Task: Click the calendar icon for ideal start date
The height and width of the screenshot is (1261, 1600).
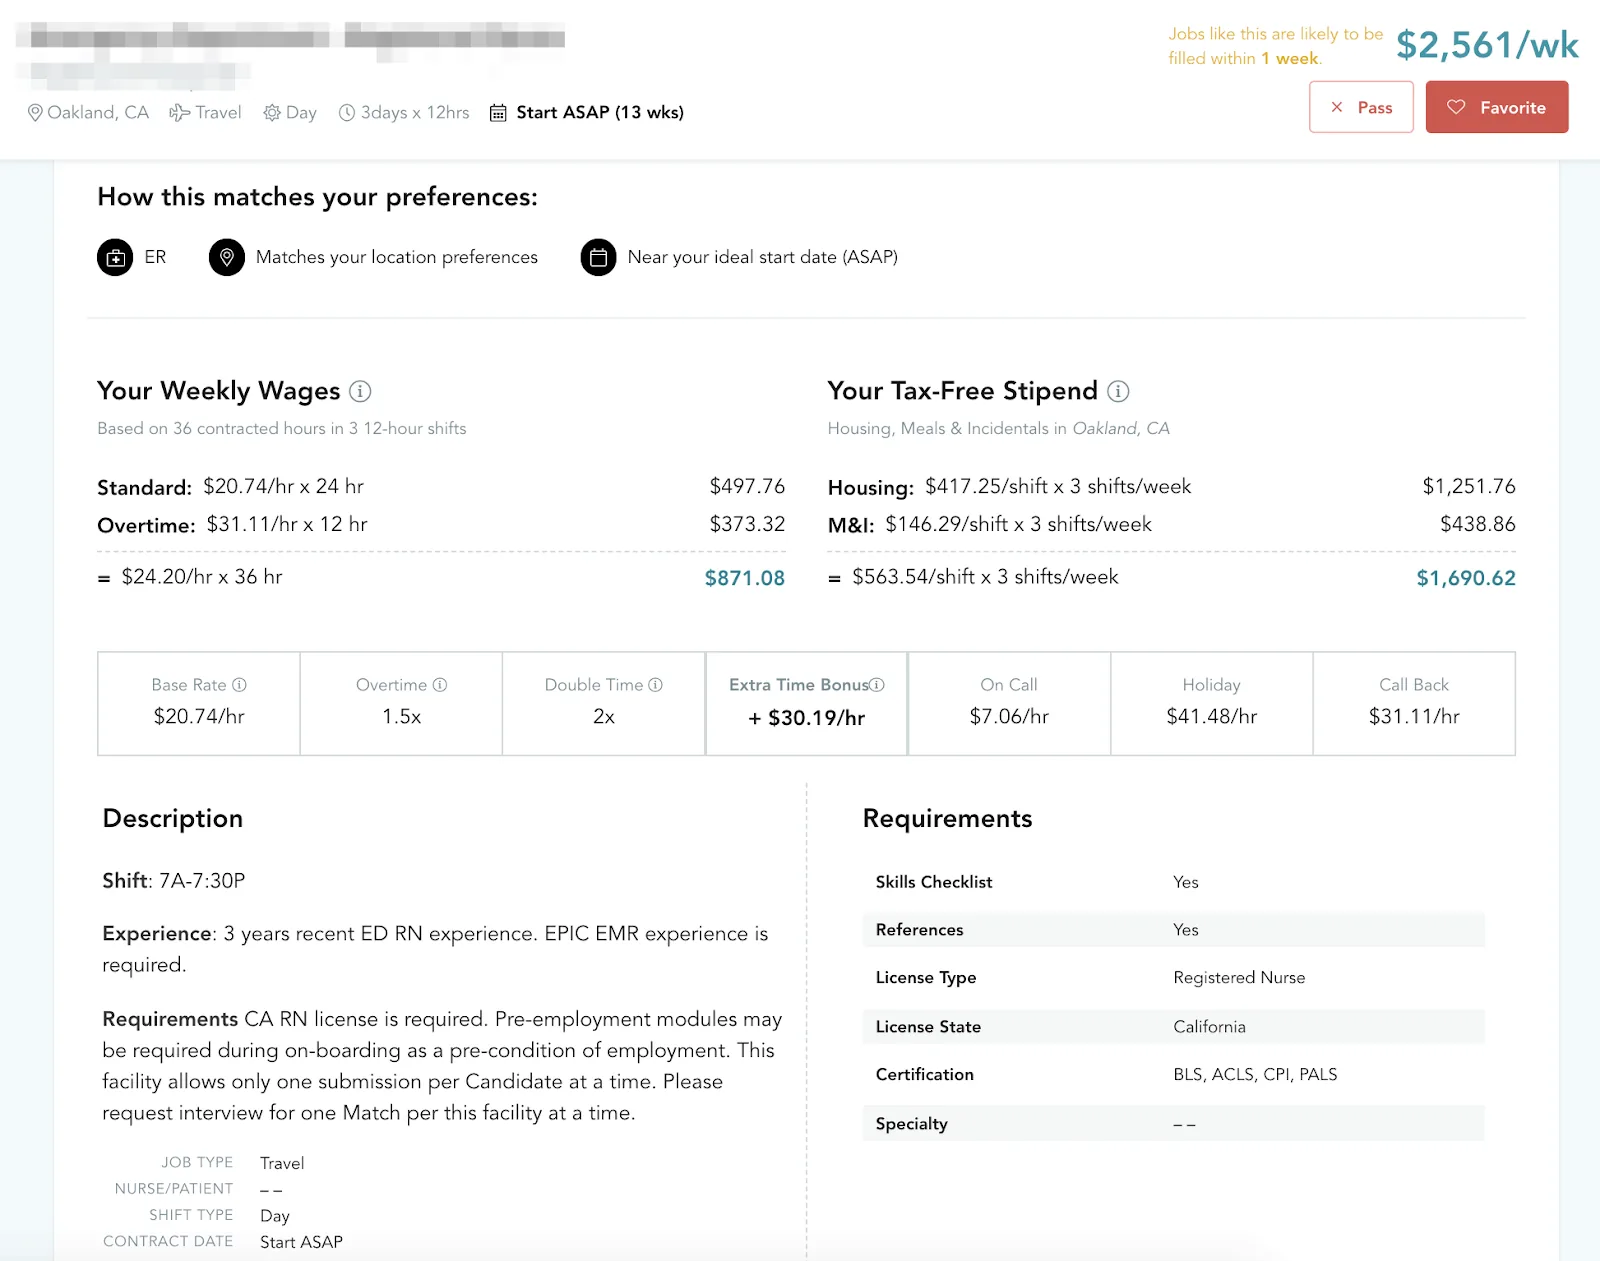Action: click(x=598, y=257)
